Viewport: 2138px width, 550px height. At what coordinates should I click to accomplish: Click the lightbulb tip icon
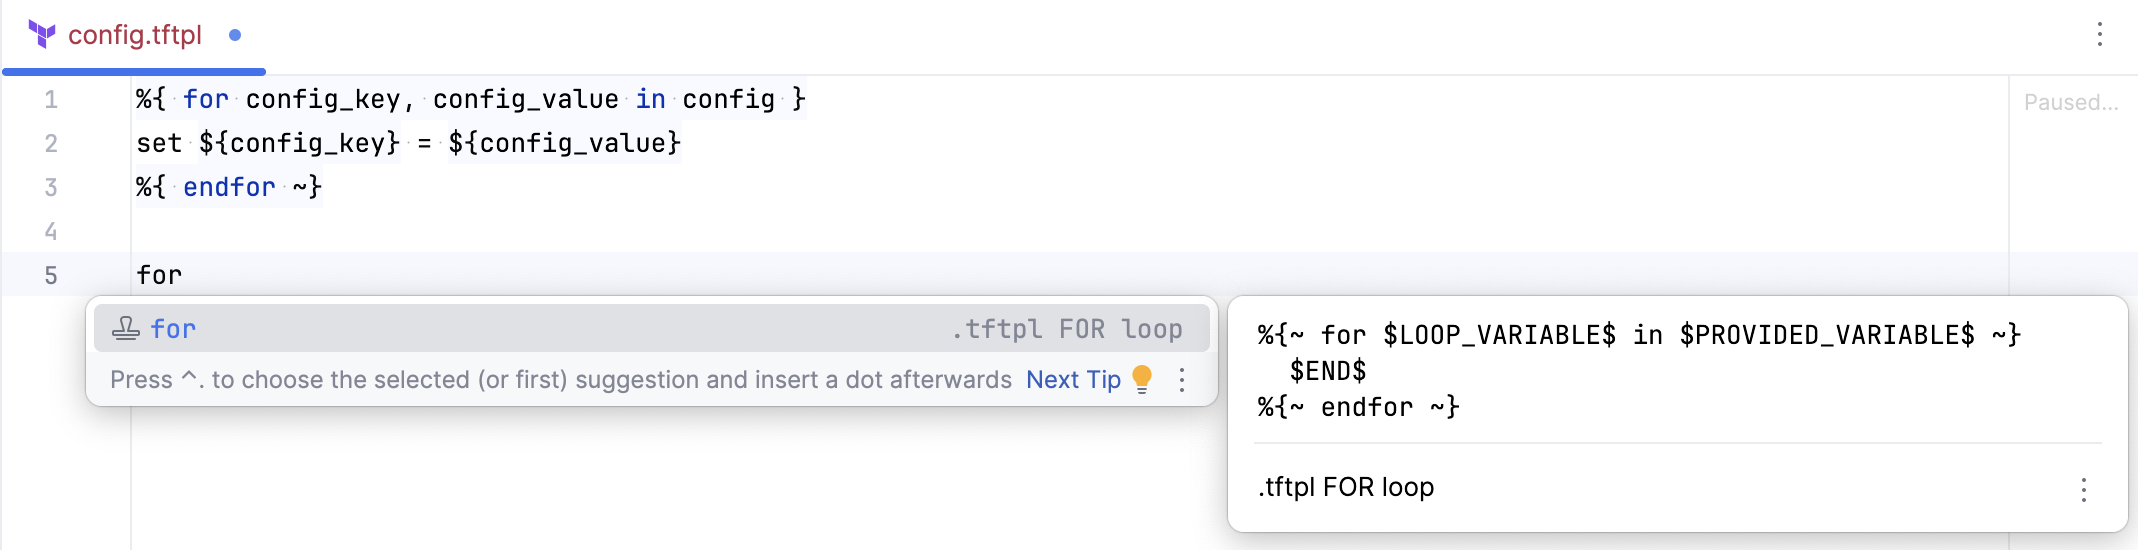[1142, 379]
